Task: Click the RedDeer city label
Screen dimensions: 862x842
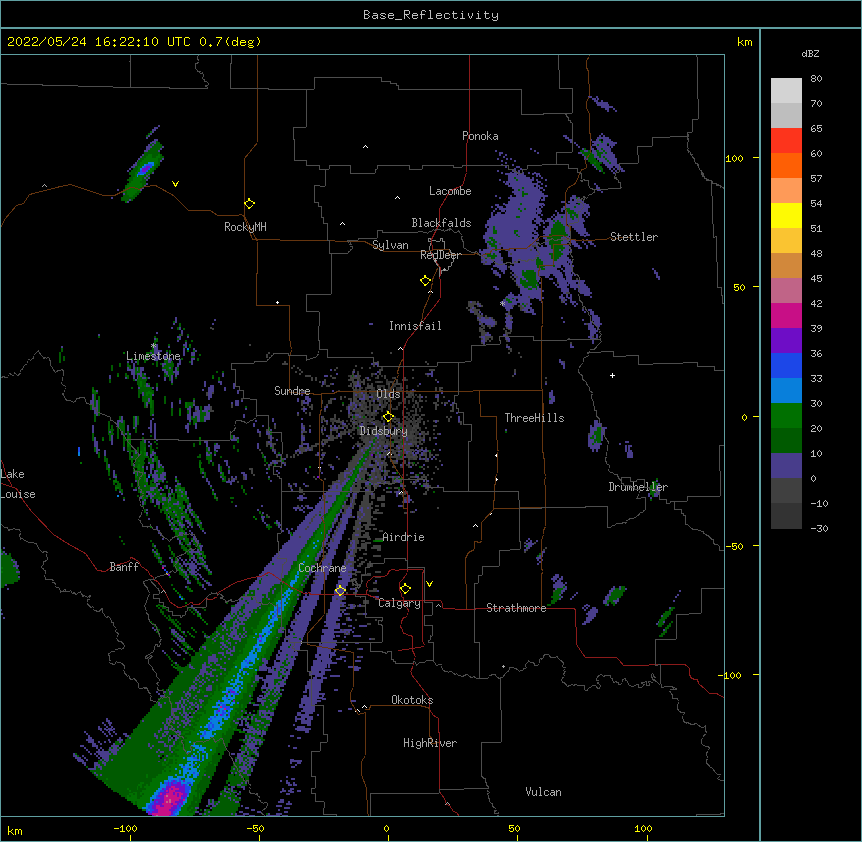Action: pos(440,255)
